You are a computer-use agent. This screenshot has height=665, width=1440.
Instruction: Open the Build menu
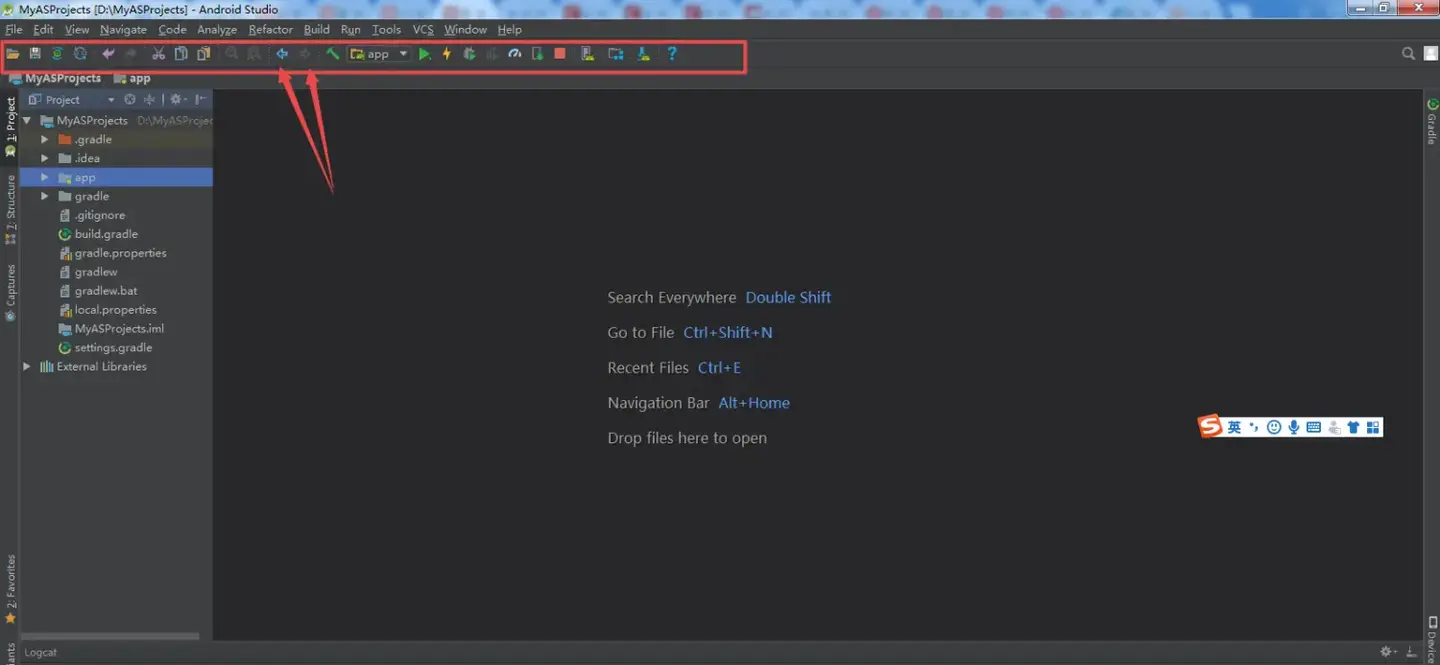(x=316, y=29)
